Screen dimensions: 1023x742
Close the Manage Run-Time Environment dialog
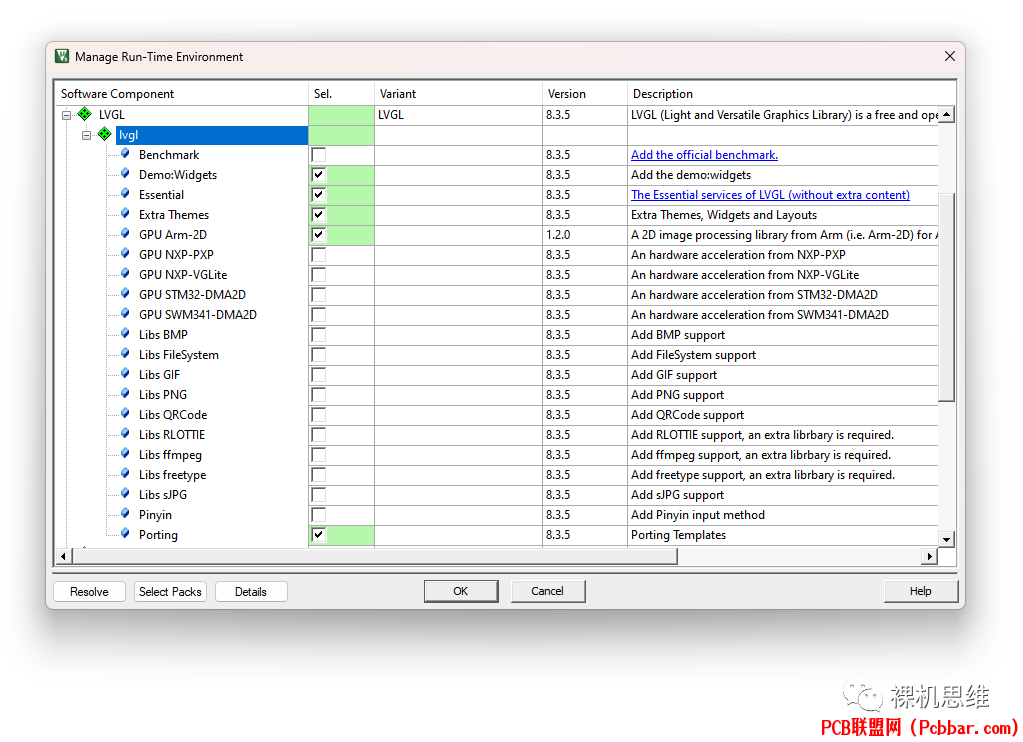pyautogui.click(x=950, y=57)
